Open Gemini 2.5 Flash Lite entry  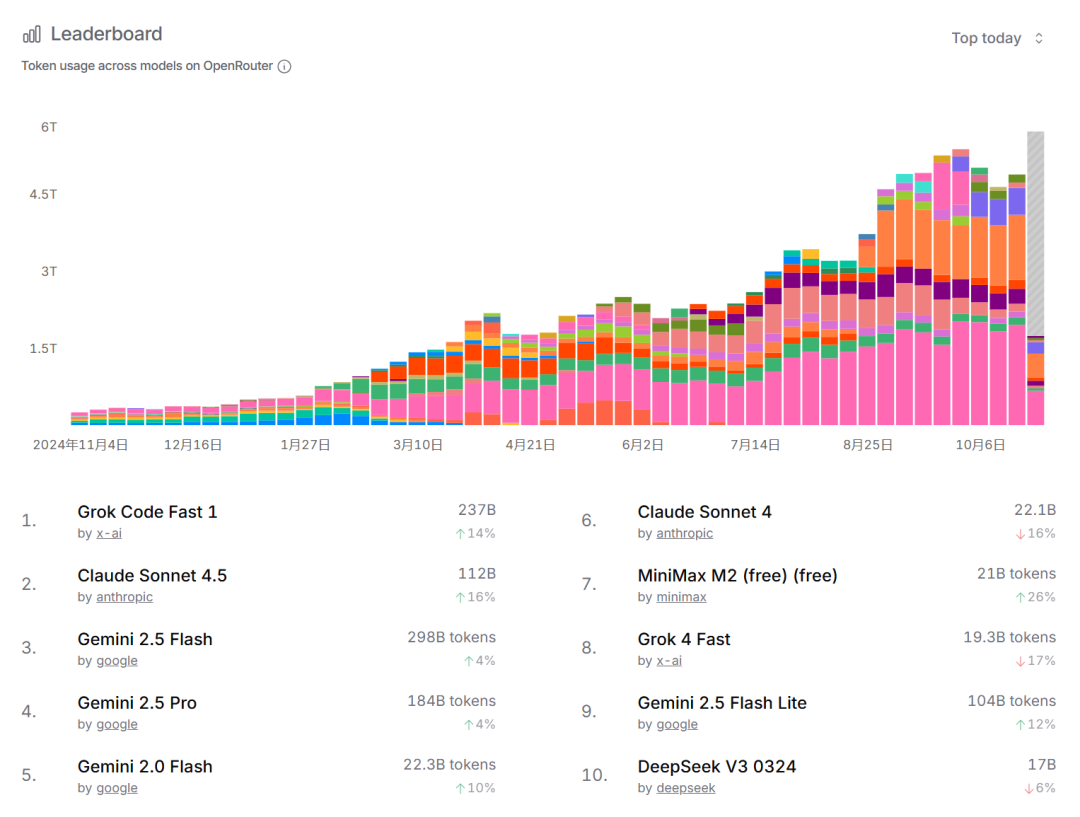tap(722, 703)
